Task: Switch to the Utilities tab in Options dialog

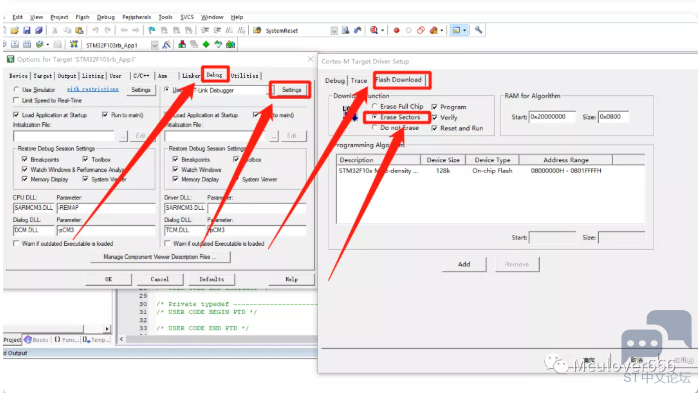Action: point(244,76)
